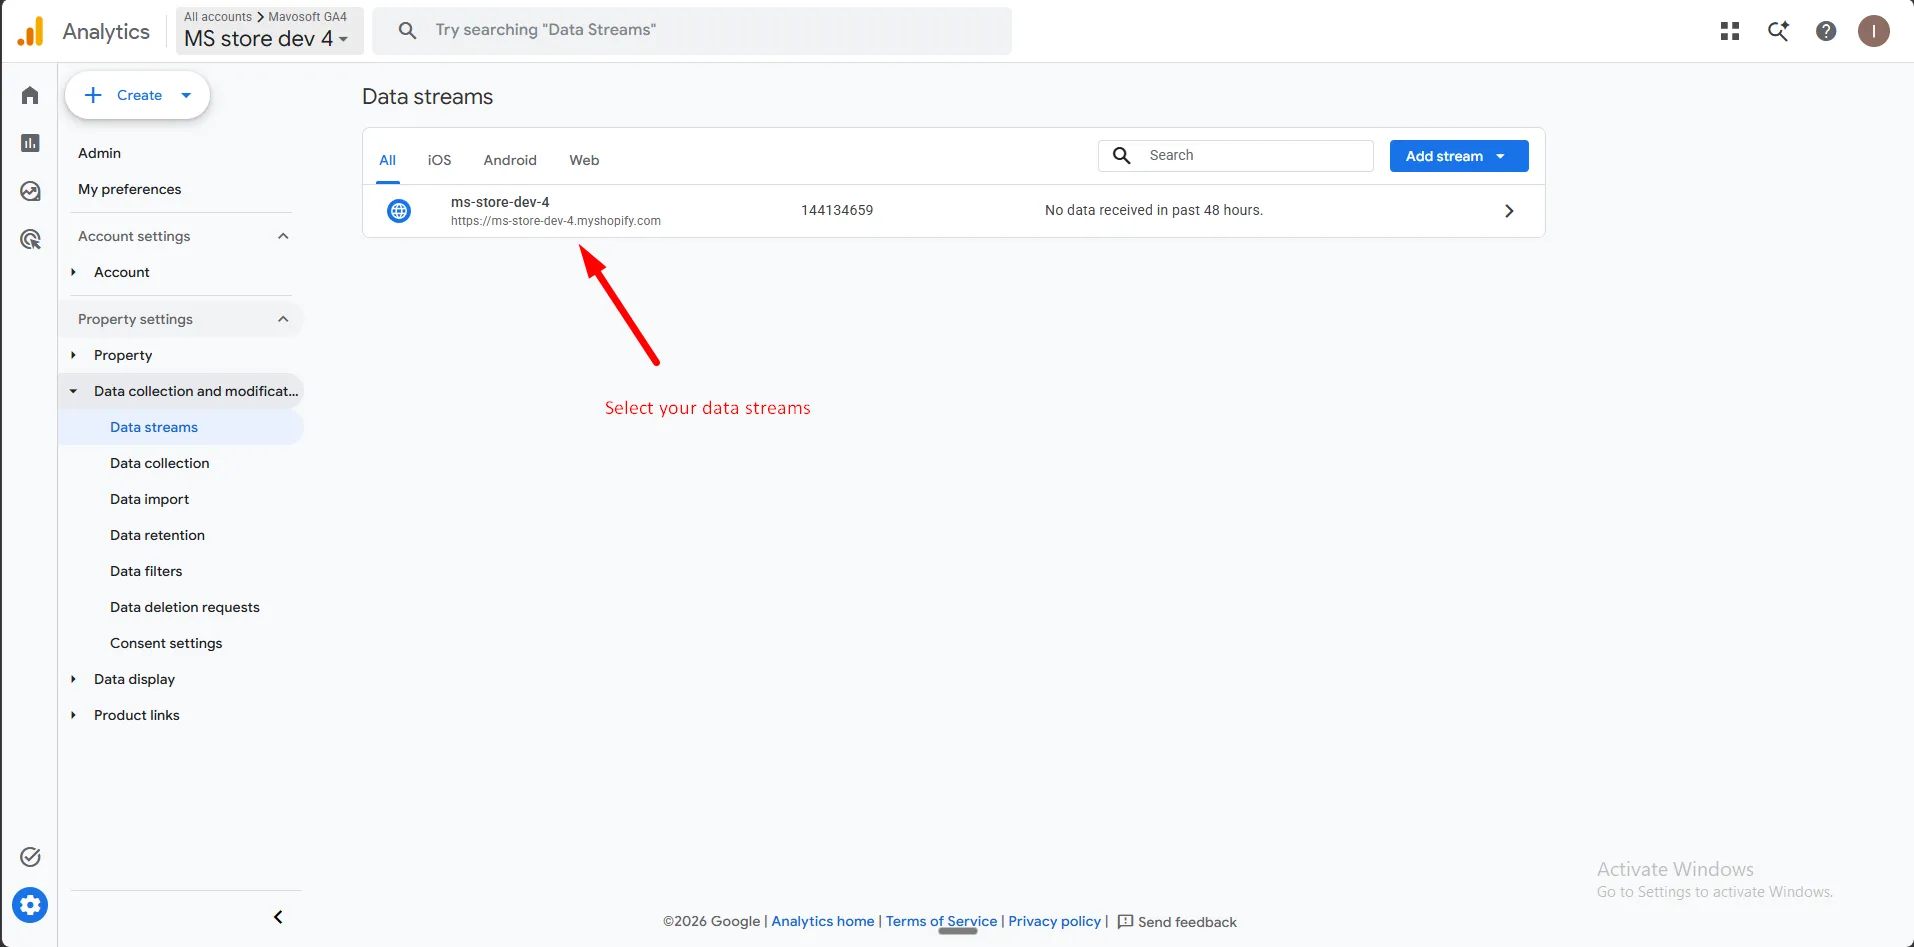Screen dimensions: 1914x947
Task: Collapse Data collection and modification group
Action: pos(73,391)
